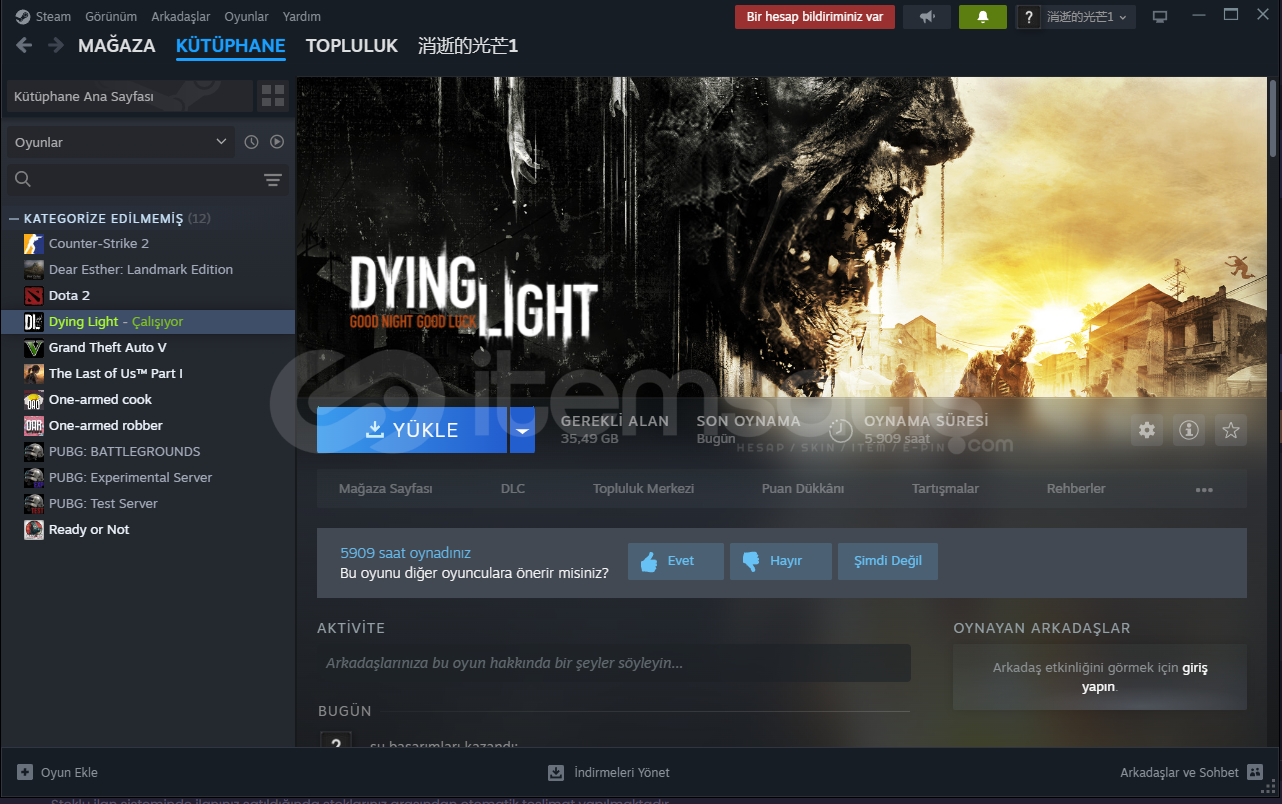Go to the KÜTÜPHANE tab
Image resolution: width=1282 pixels, height=804 pixels.
coord(231,46)
